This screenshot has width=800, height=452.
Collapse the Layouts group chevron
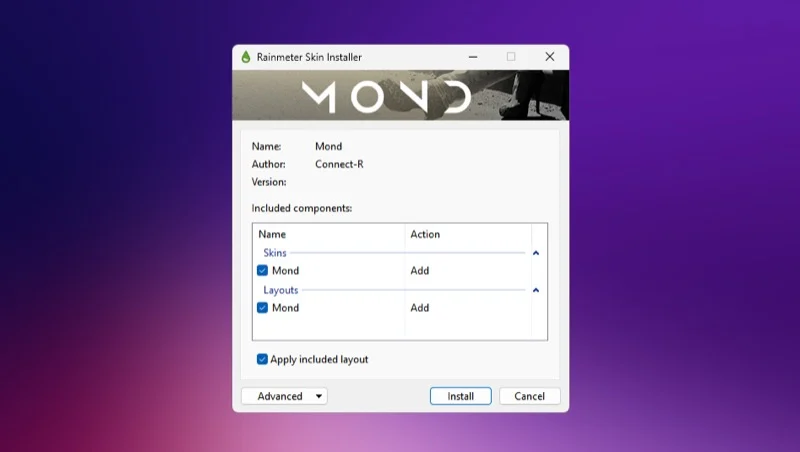click(x=536, y=290)
